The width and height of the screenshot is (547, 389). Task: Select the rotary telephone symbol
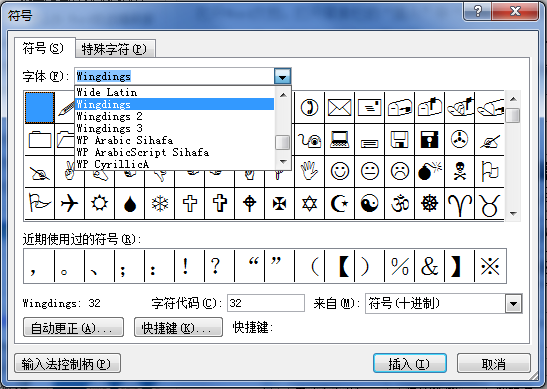tap(309, 140)
